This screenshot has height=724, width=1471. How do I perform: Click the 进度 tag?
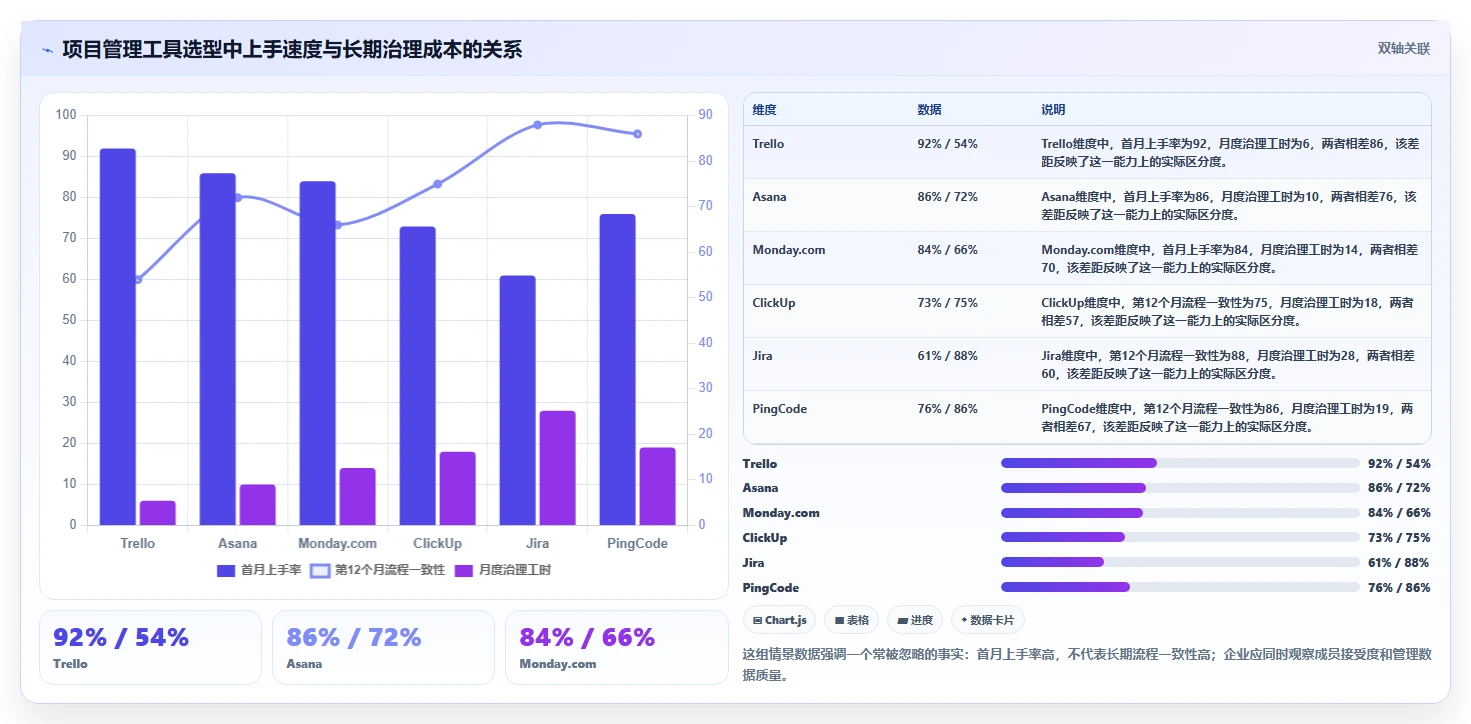click(915, 620)
